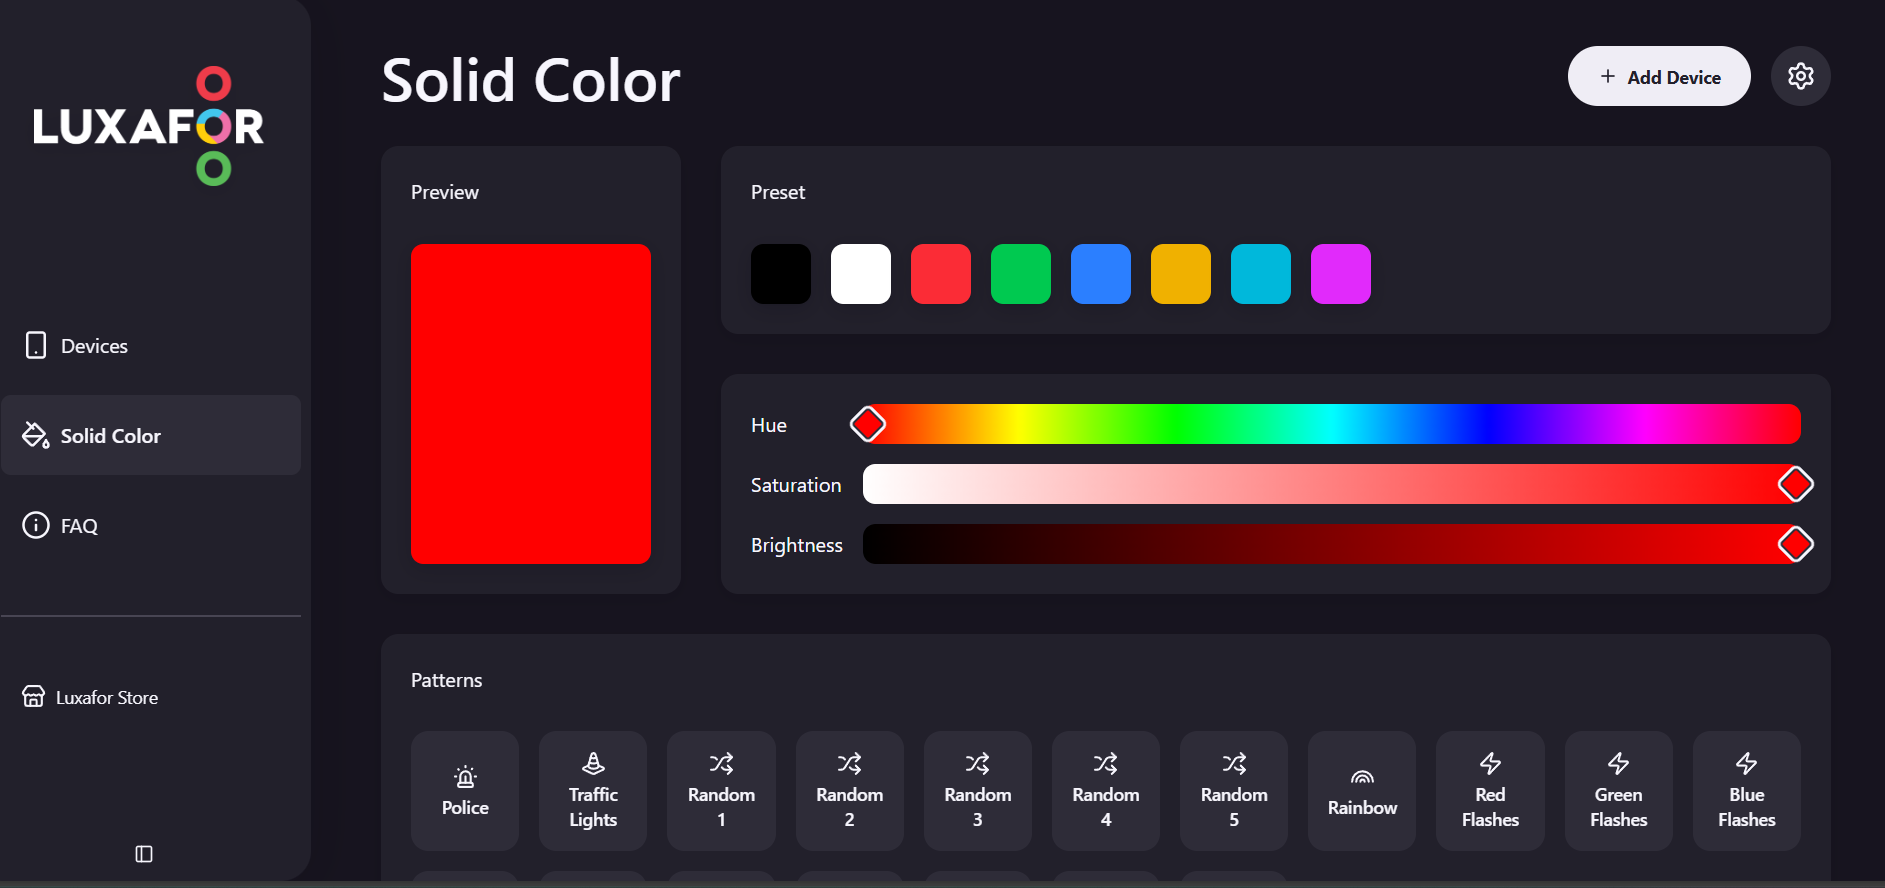Trigger the Red Flashes pattern
Image resolution: width=1885 pixels, height=888 pixels.
click(x=1490, y=791)
